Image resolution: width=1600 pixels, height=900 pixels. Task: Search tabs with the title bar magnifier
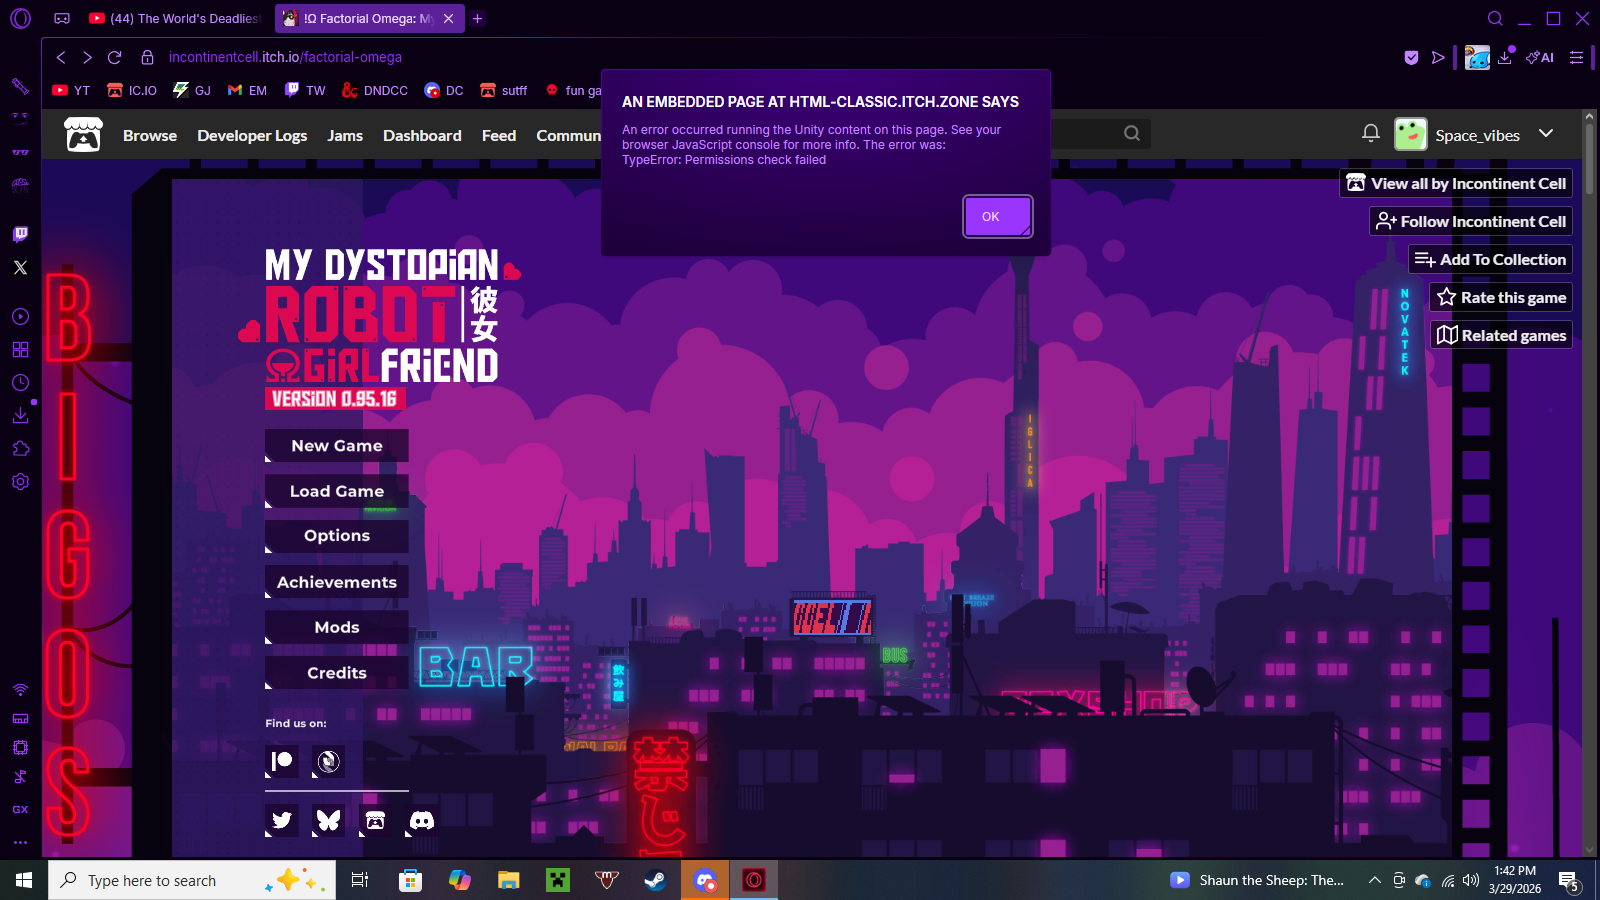click(1495, 18)
